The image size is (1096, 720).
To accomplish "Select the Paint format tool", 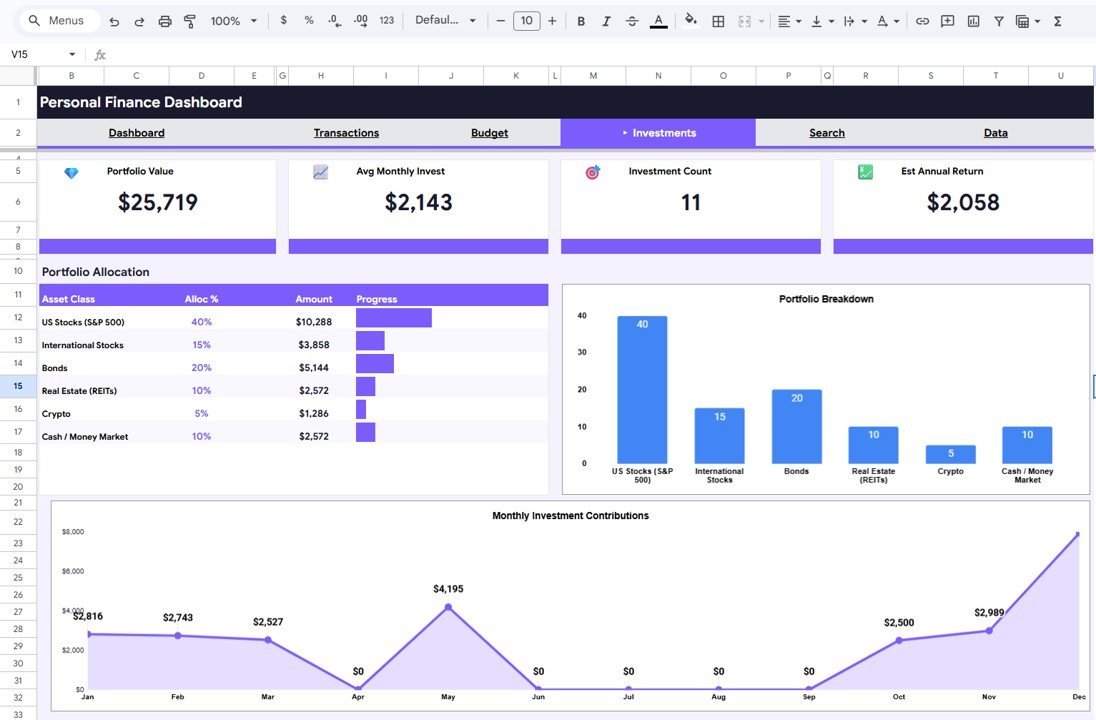I will pos(189,19).
